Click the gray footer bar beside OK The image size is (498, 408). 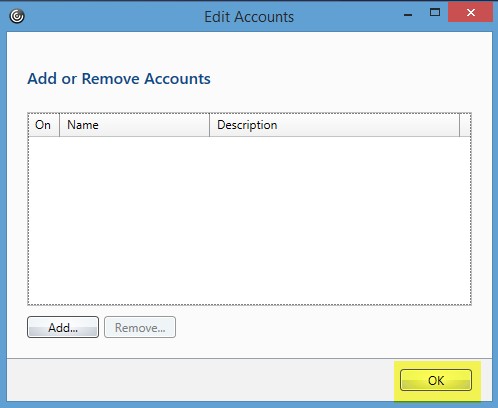200,380
